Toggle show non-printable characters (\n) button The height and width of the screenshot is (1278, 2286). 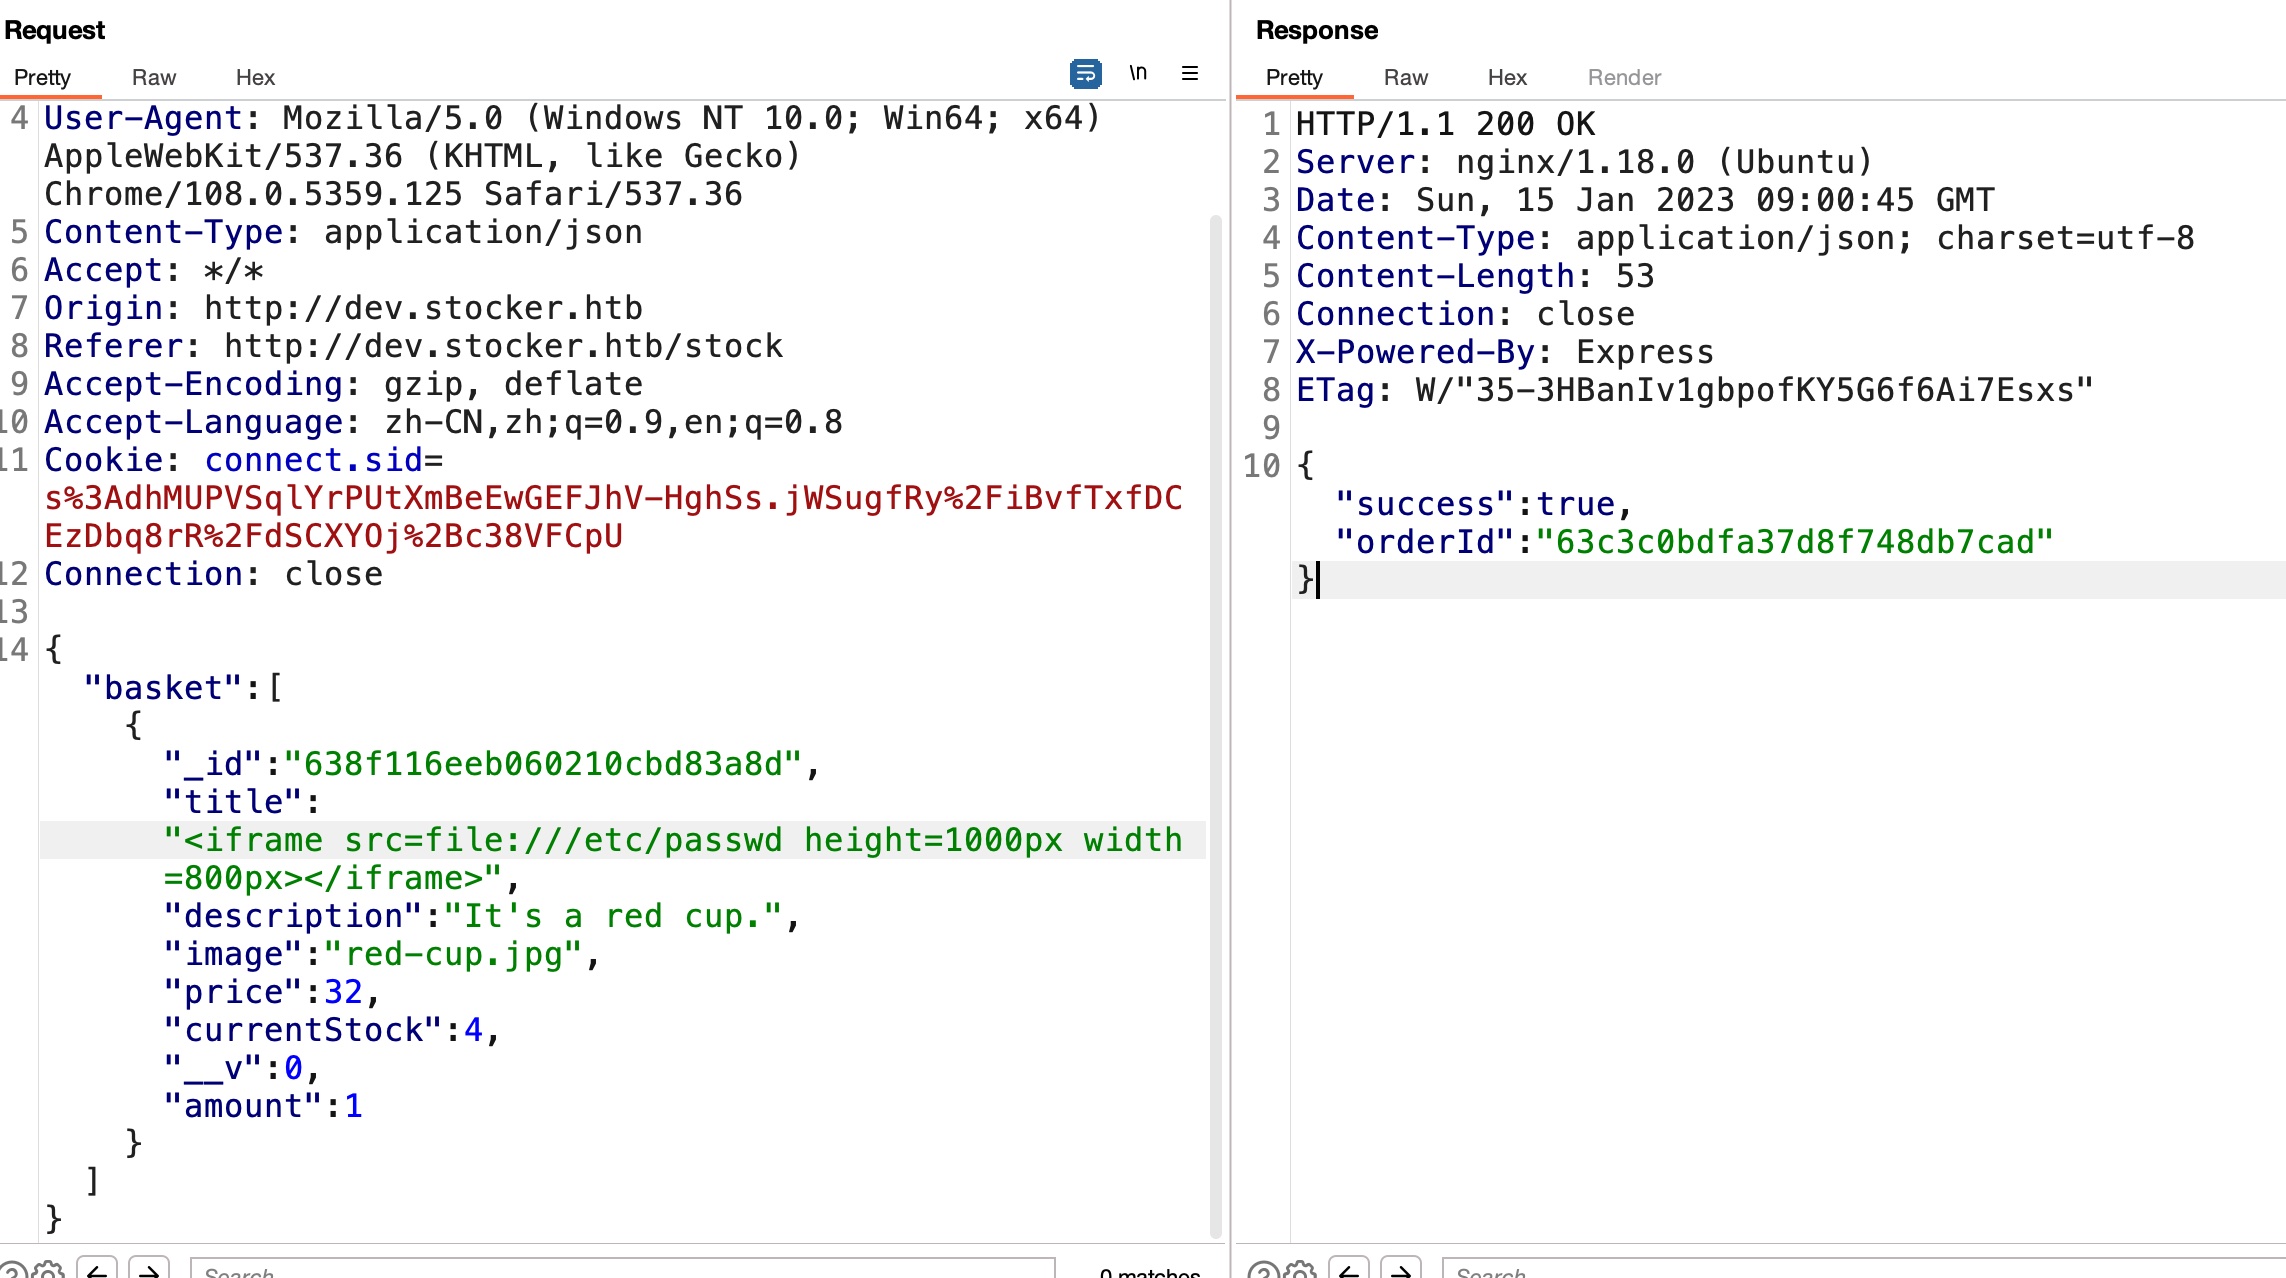point(1138,73)
